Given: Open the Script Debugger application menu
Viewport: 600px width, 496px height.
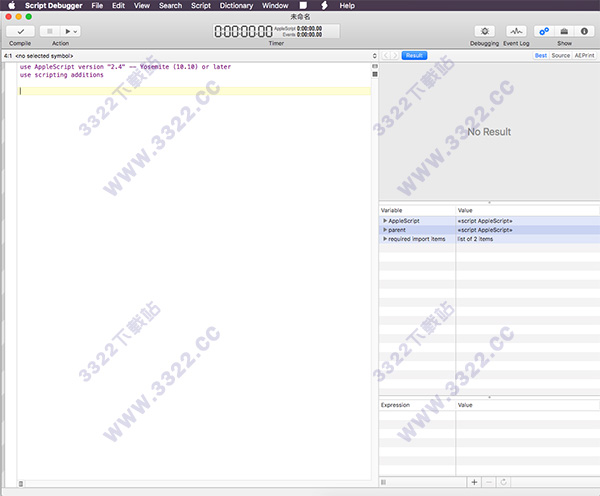Looking at the screenshot, I should pyautogui.click(x=54, y=6).
